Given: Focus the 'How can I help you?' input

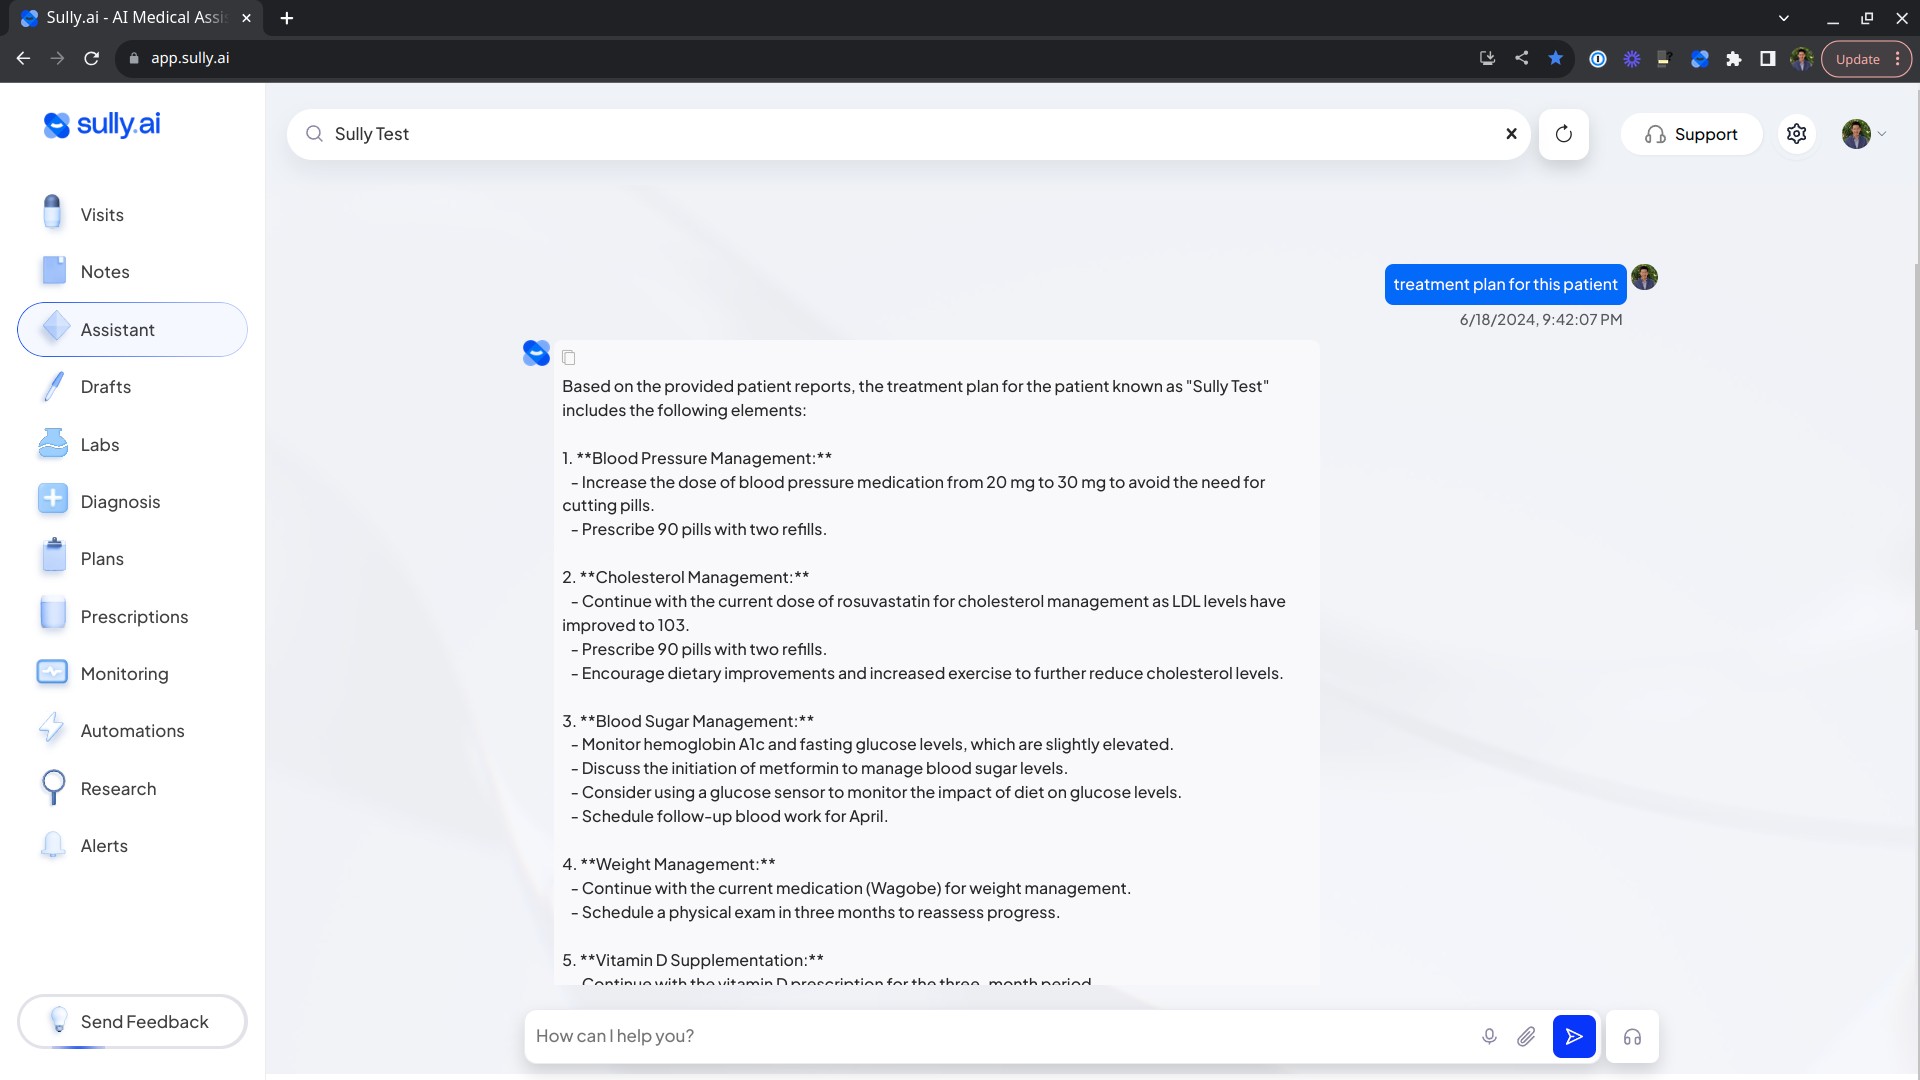Looking at the screenshot, I should coord(1000,1037).
